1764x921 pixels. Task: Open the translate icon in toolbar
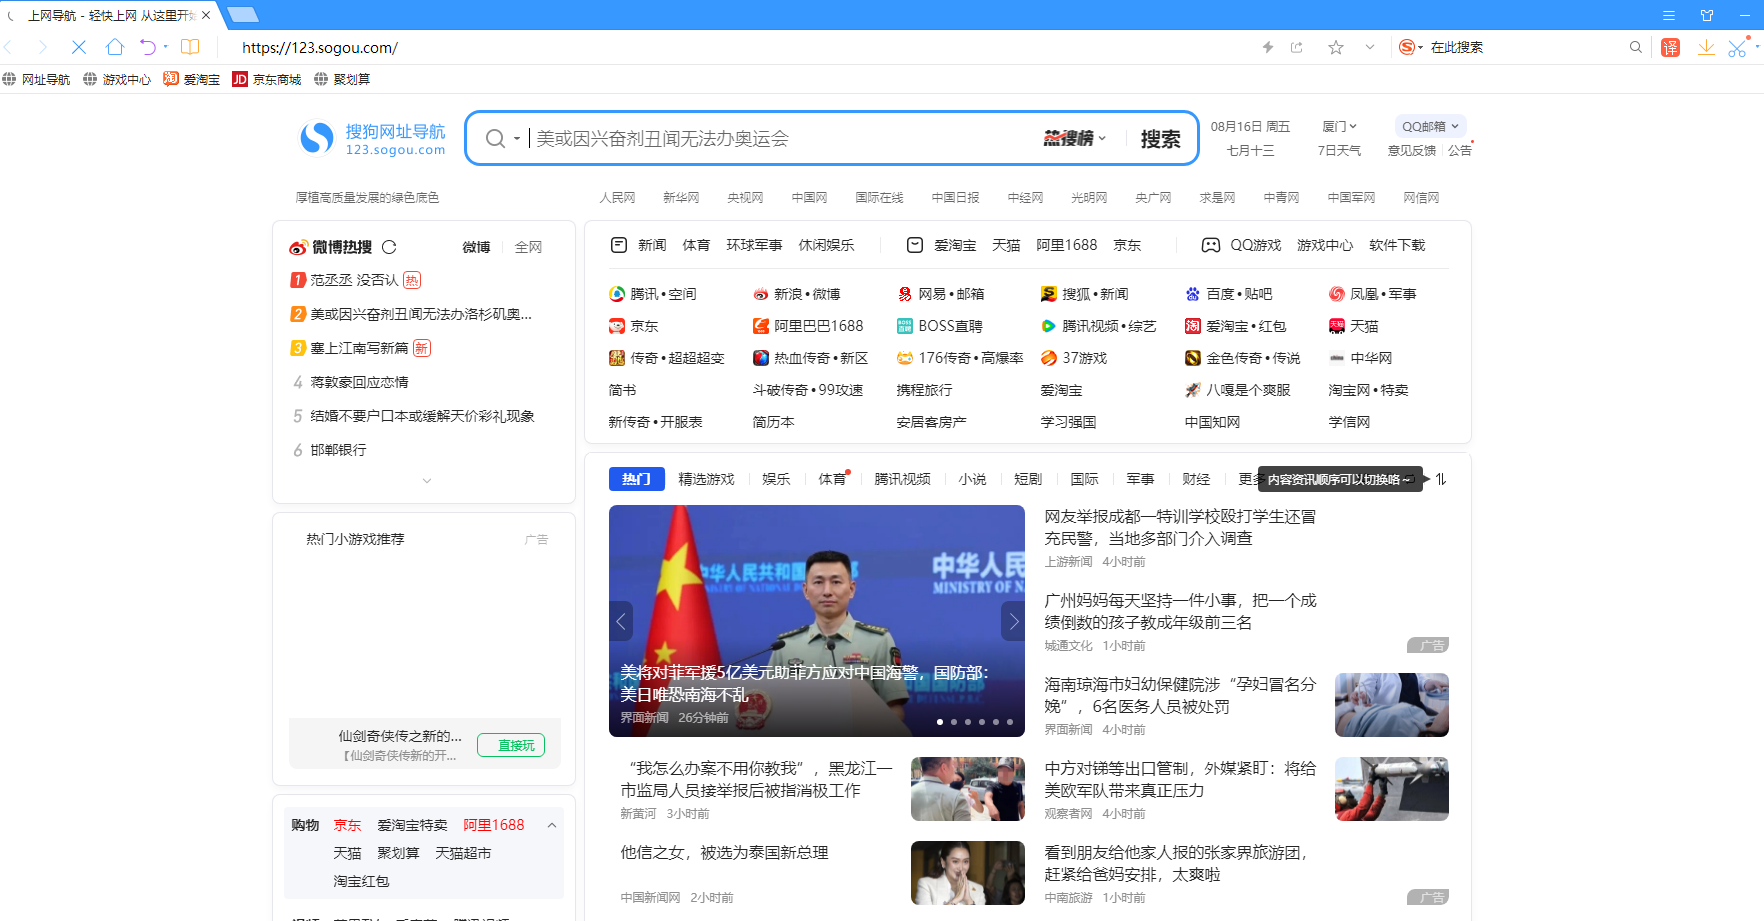[x=1670, y=47]
